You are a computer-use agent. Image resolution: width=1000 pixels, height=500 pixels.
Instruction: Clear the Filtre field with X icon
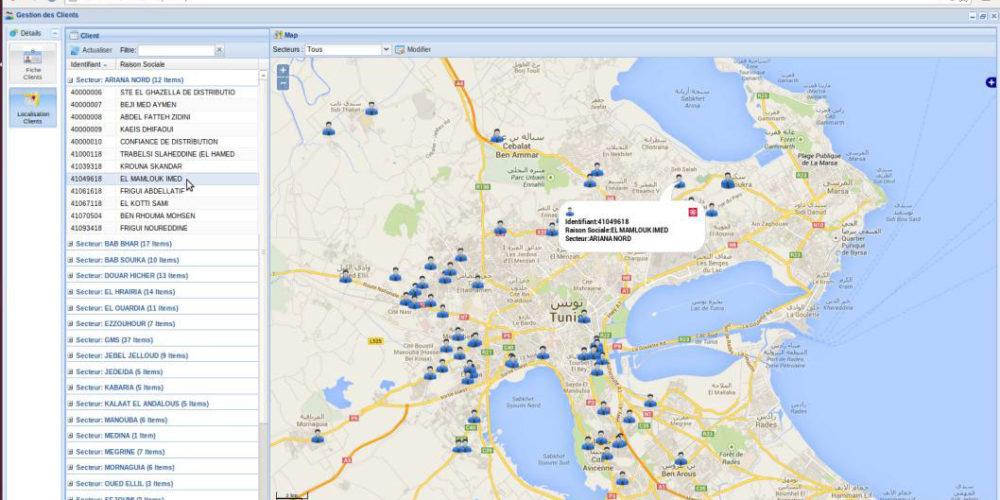220,50
